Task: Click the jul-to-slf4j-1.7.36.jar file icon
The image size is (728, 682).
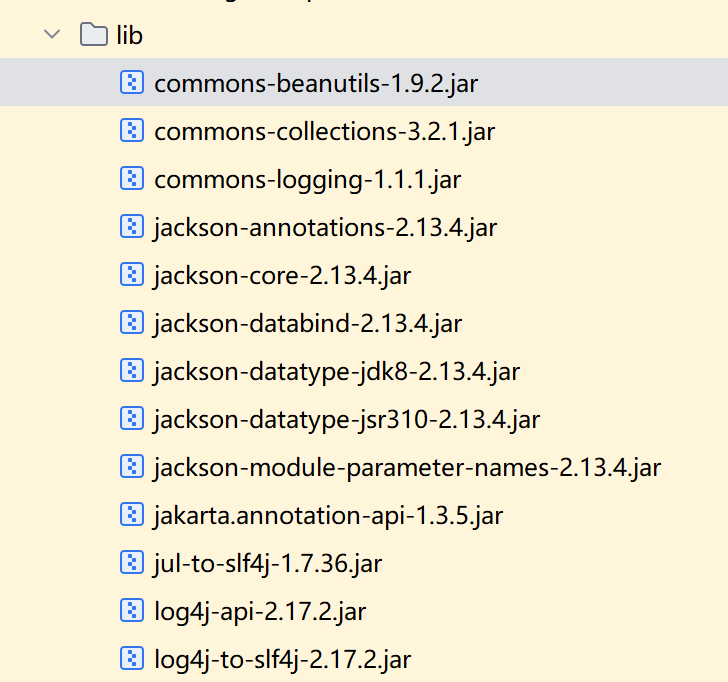Action: coord(132,562)
